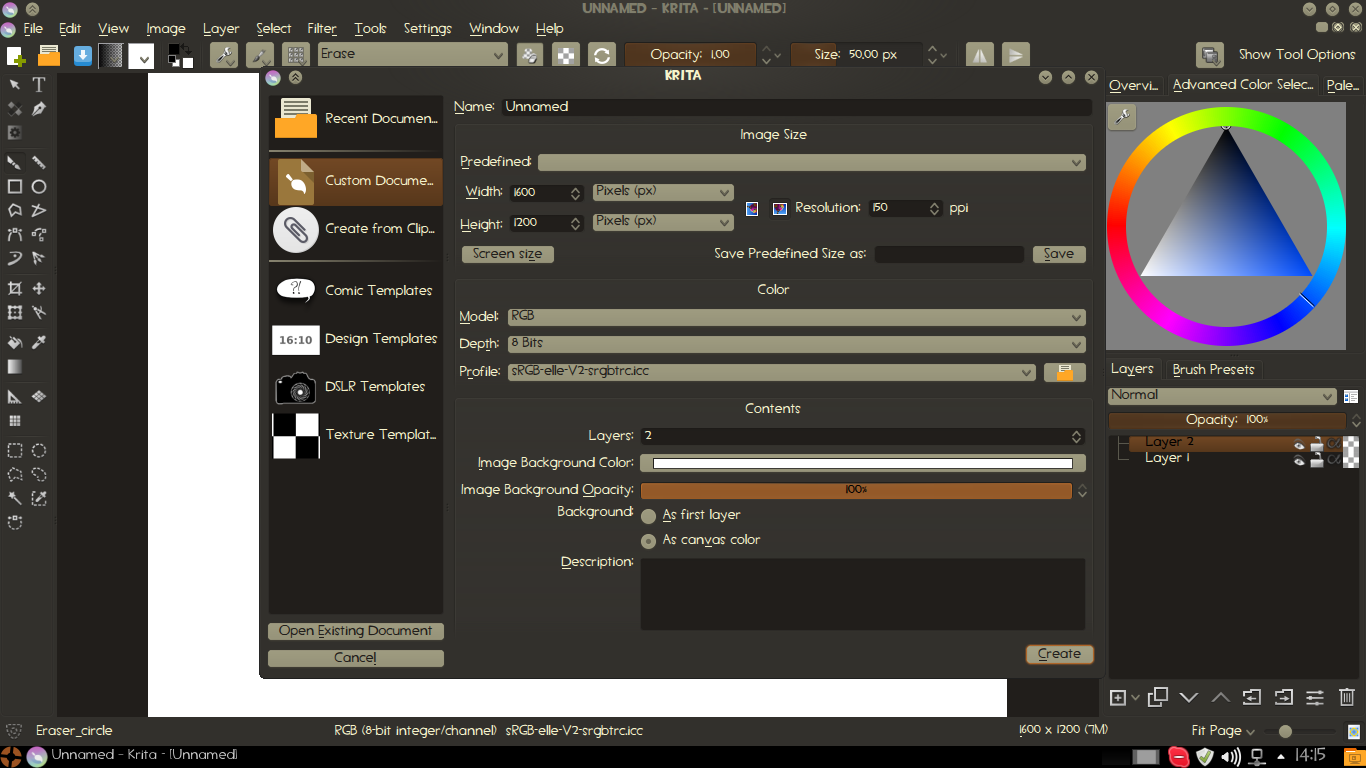
Task: Select the Fill bucket tool
Action: [x=15, y=342]
